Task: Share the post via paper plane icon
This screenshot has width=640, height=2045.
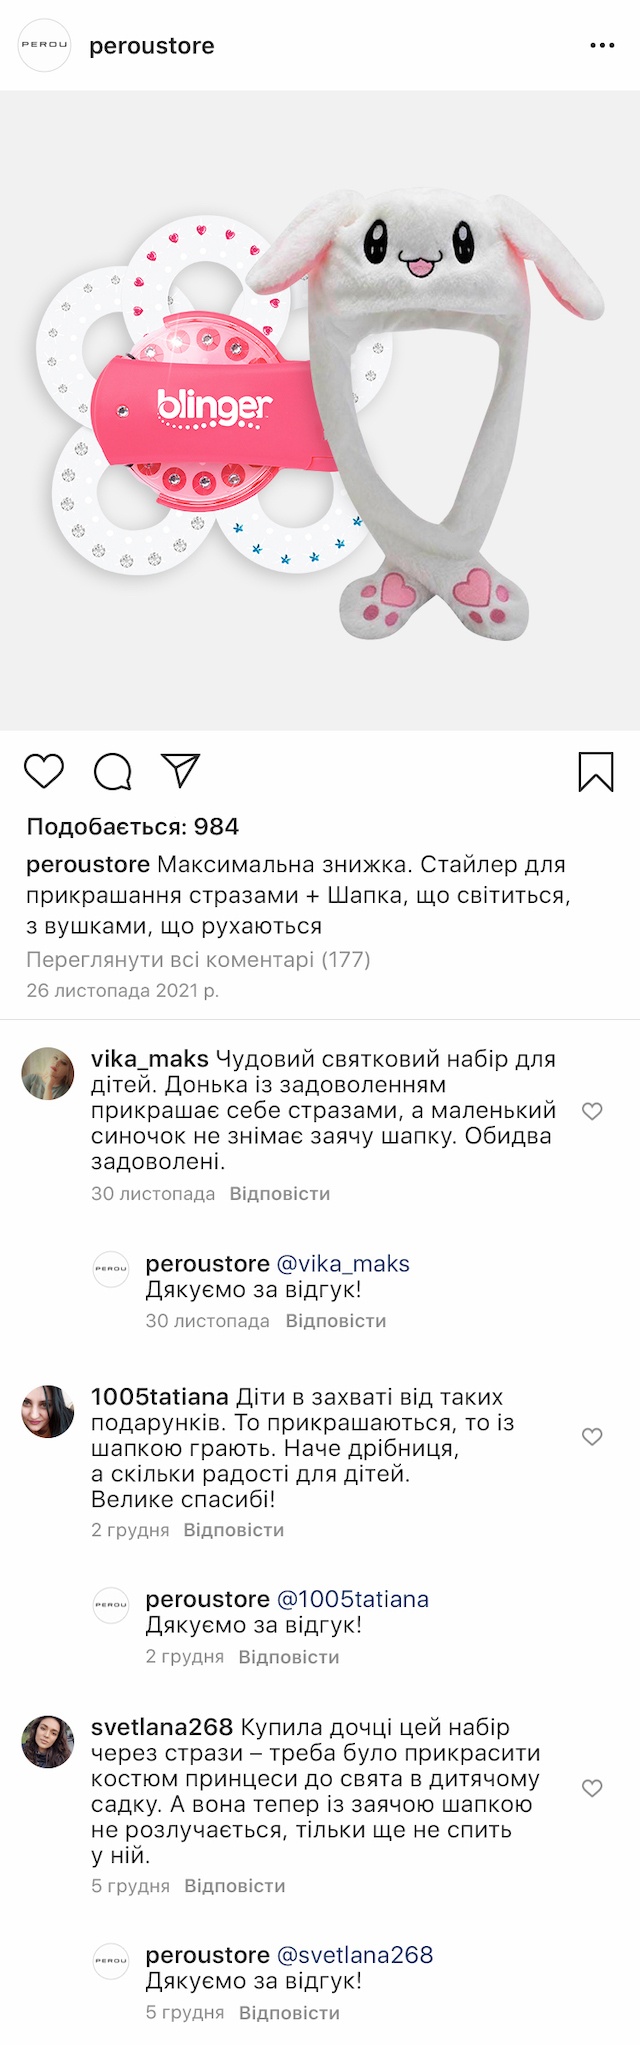Action: click(x=181, y=771)
